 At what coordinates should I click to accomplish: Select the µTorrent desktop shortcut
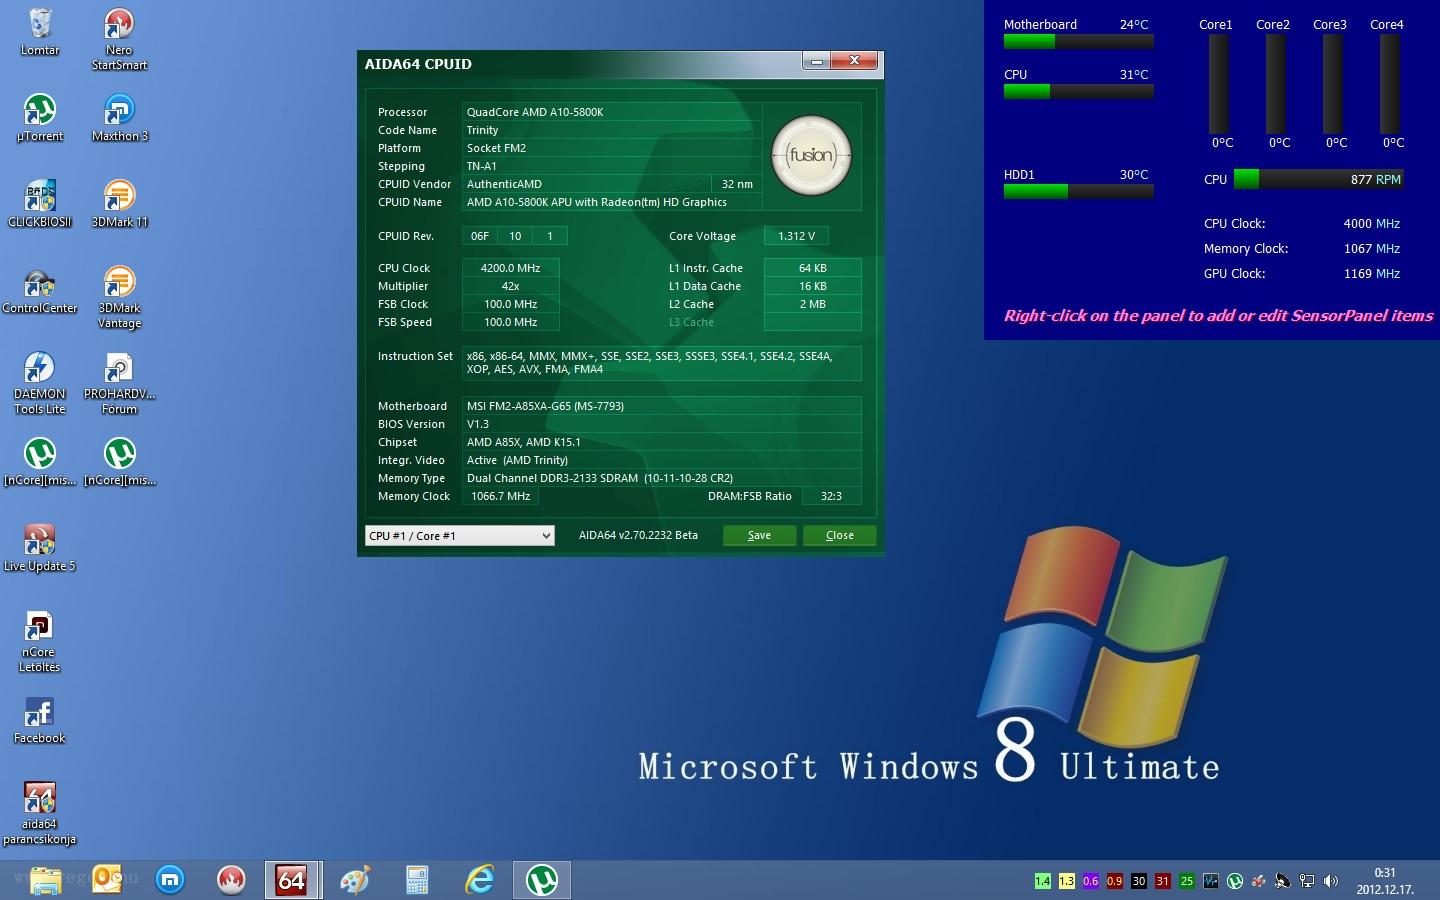point(40,118)
